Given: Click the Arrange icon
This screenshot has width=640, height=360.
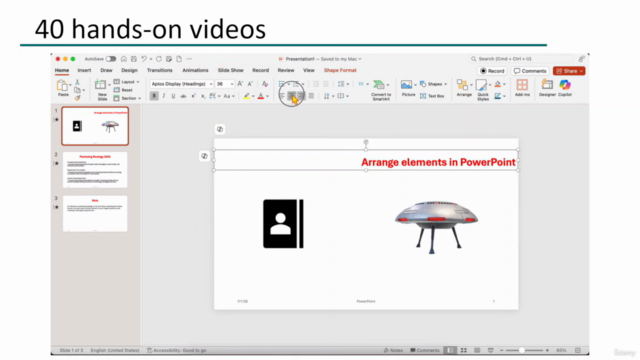Looking at the screenshot, I should [462, 85].
